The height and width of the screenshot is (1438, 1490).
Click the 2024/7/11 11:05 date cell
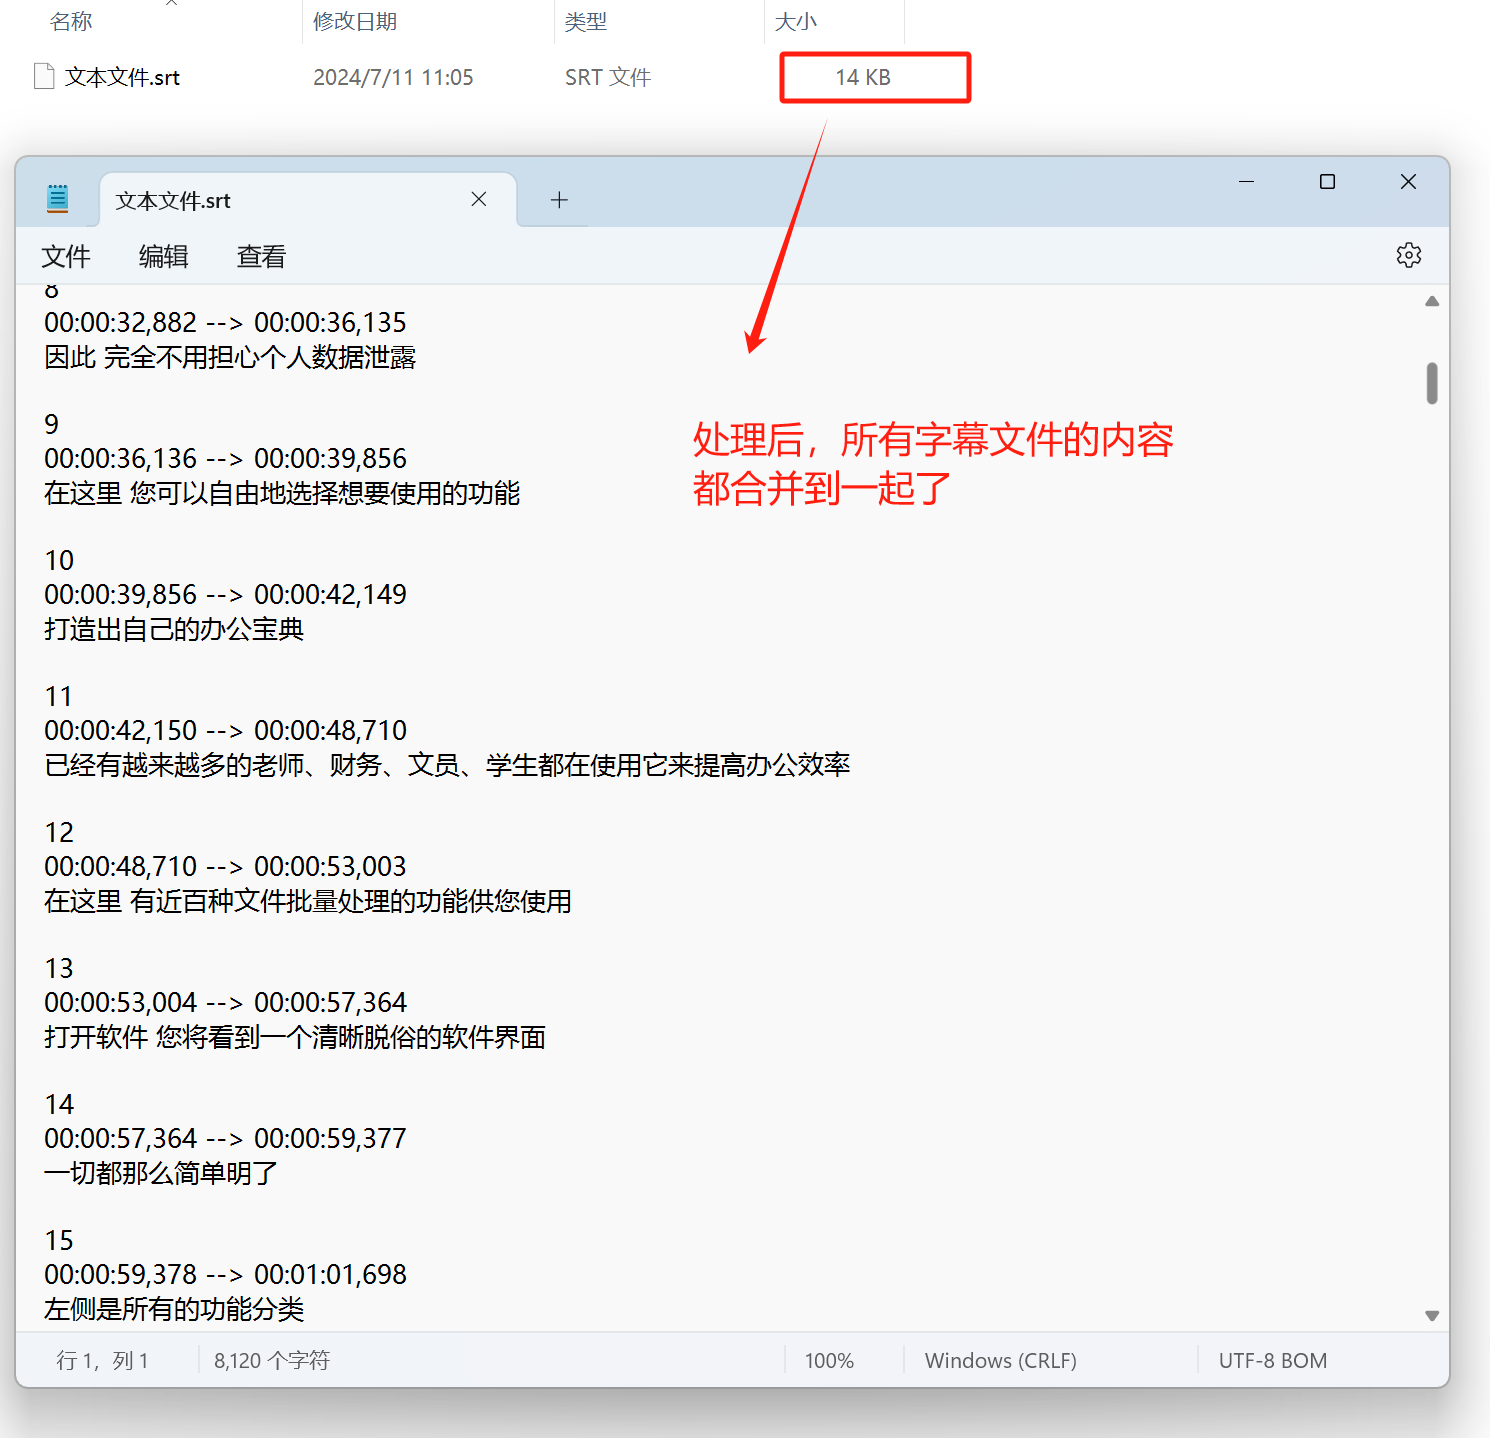pyautogui.click(x=393, y=78)
